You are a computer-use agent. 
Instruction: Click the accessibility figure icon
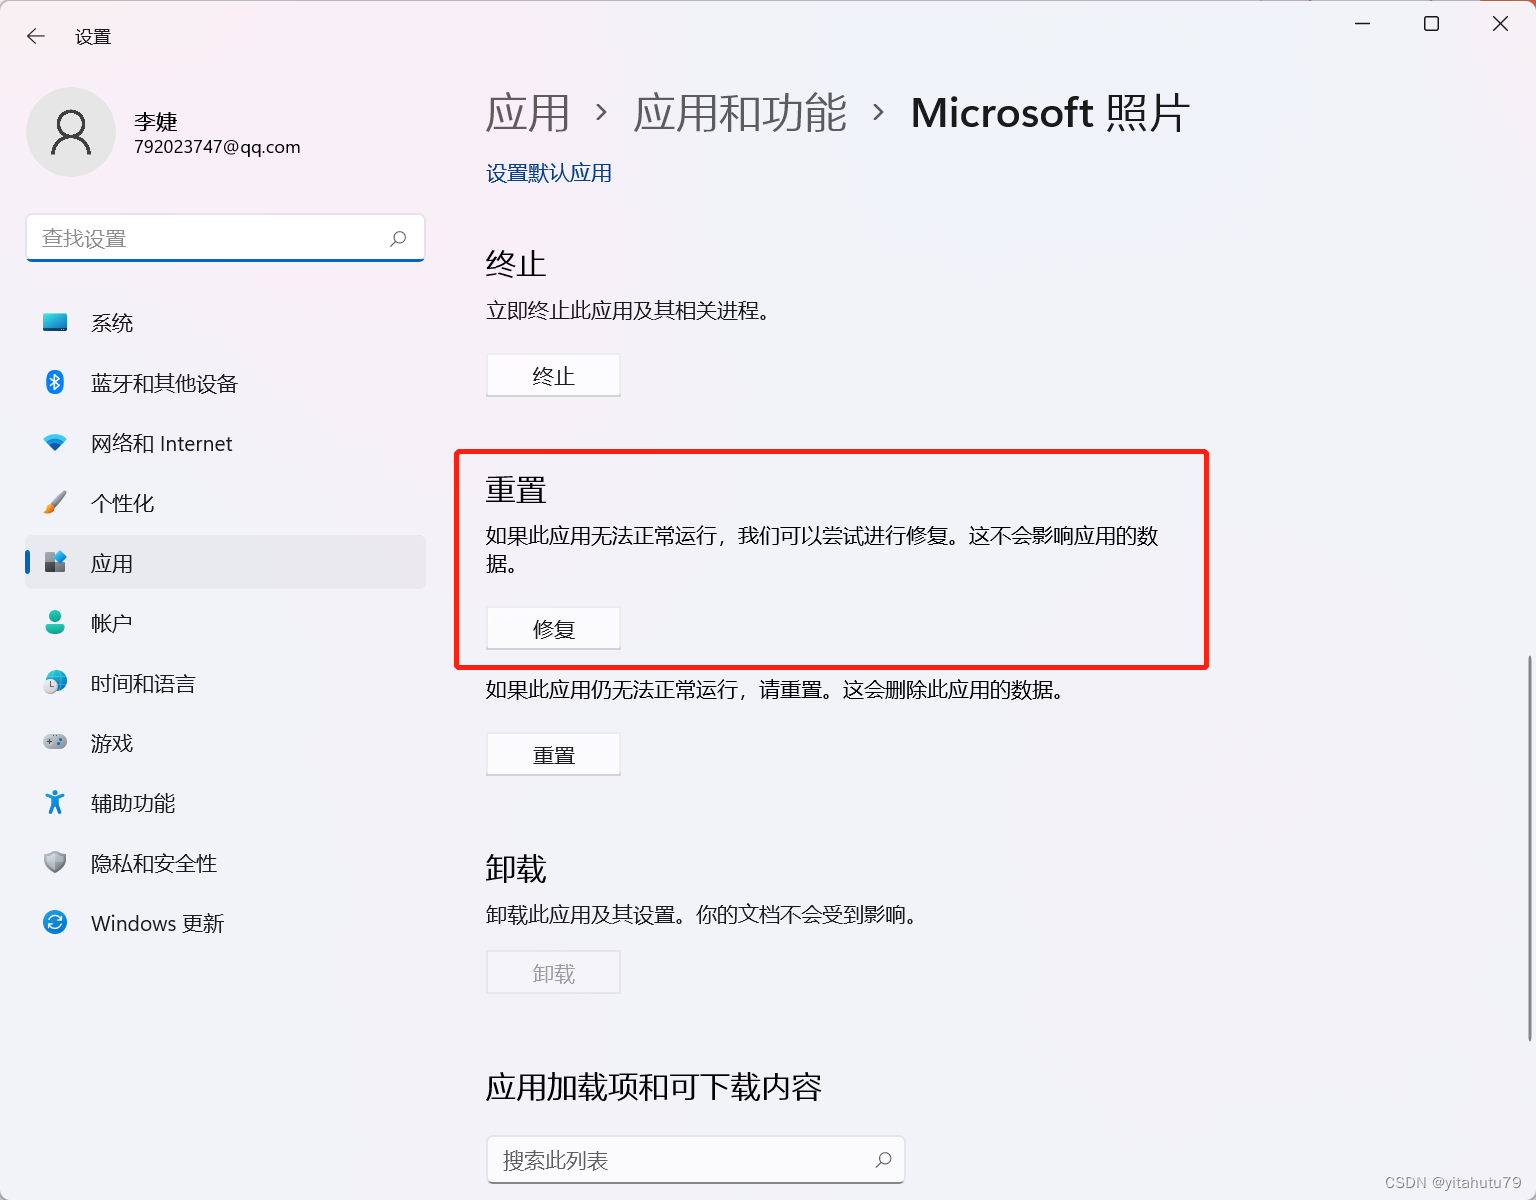coord(55,802)
